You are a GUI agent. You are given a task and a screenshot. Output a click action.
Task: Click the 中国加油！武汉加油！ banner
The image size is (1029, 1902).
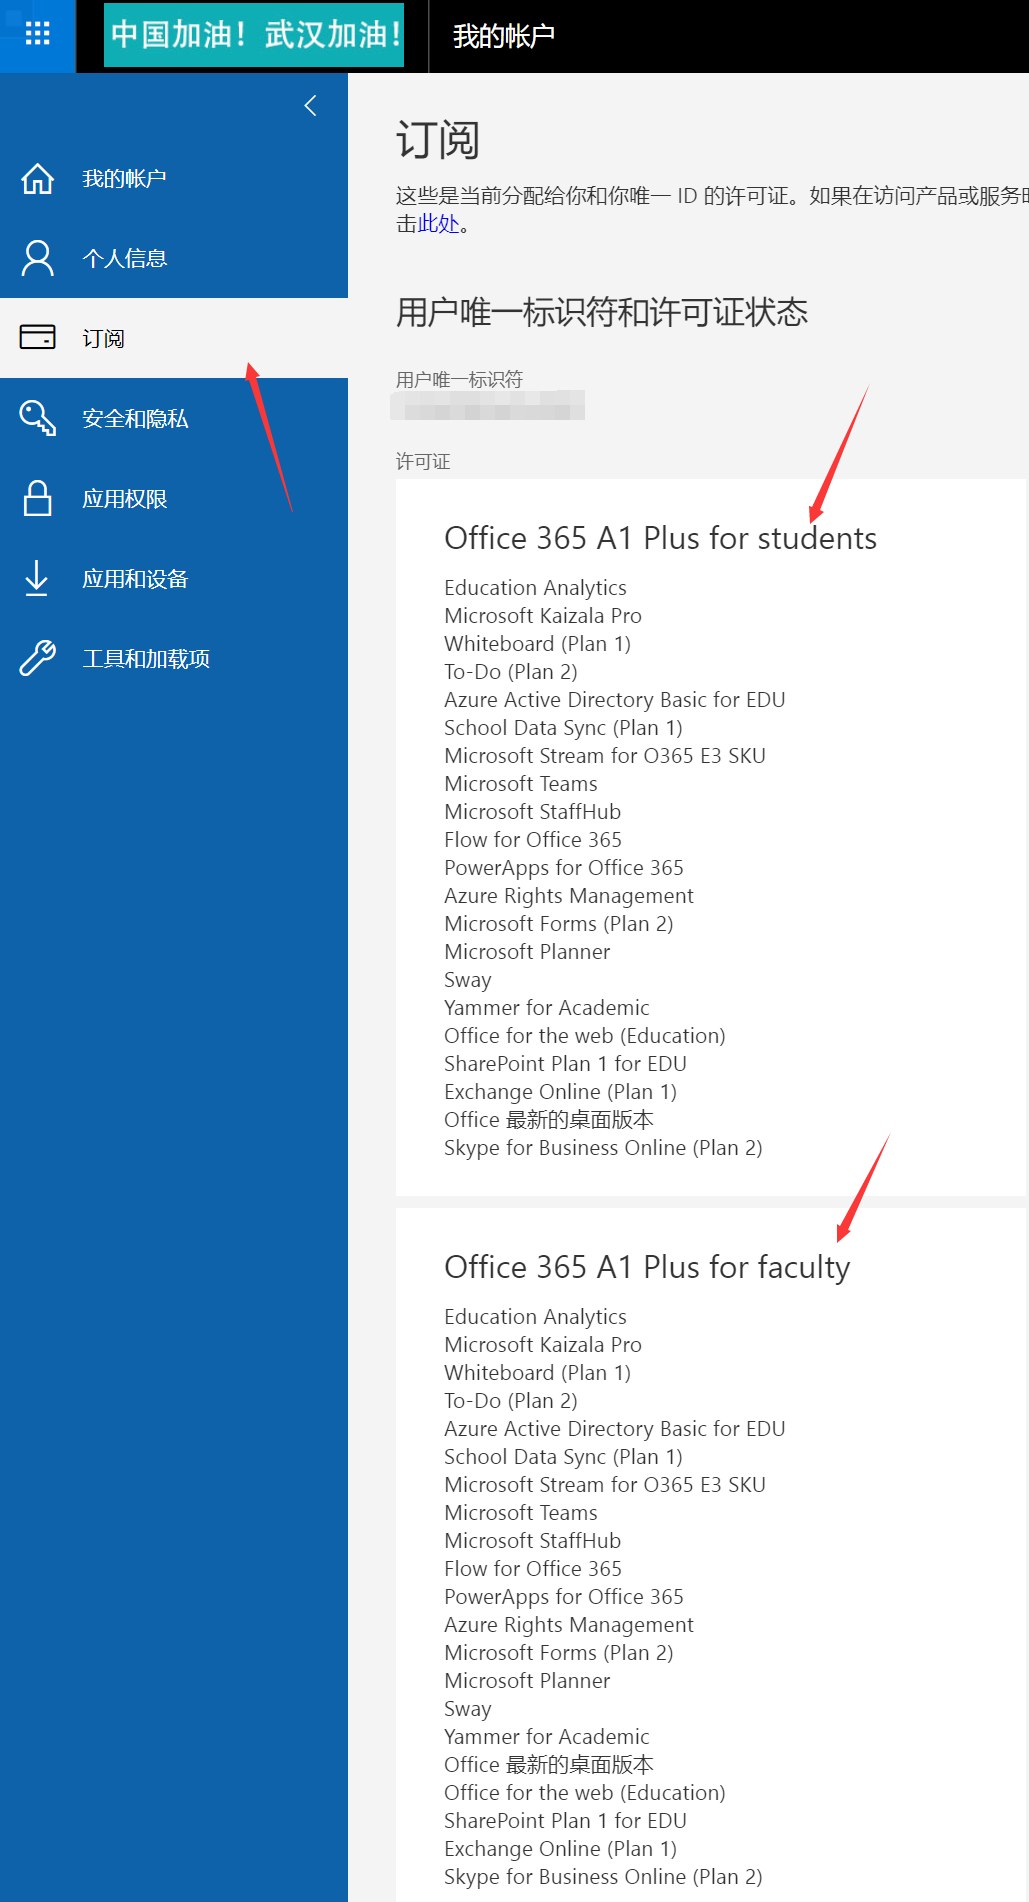coord(254,34)
